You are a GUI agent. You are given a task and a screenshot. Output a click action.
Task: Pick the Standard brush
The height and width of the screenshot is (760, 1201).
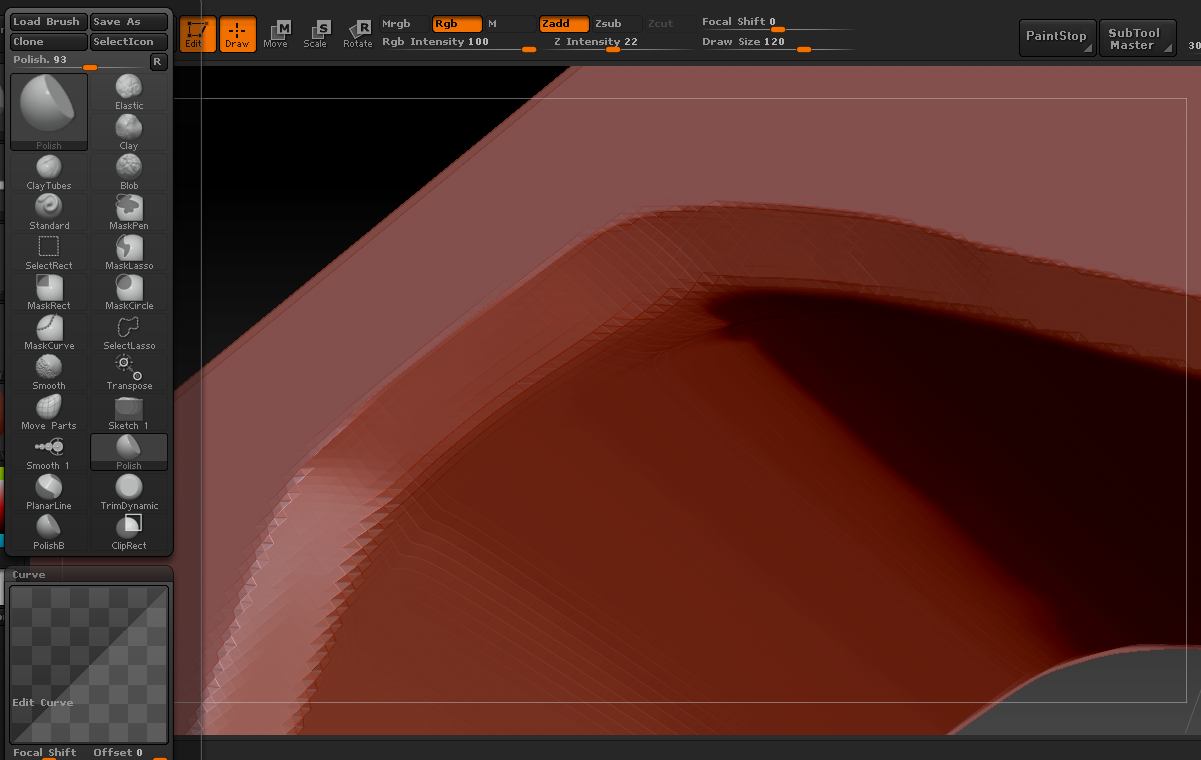point(49,212)
